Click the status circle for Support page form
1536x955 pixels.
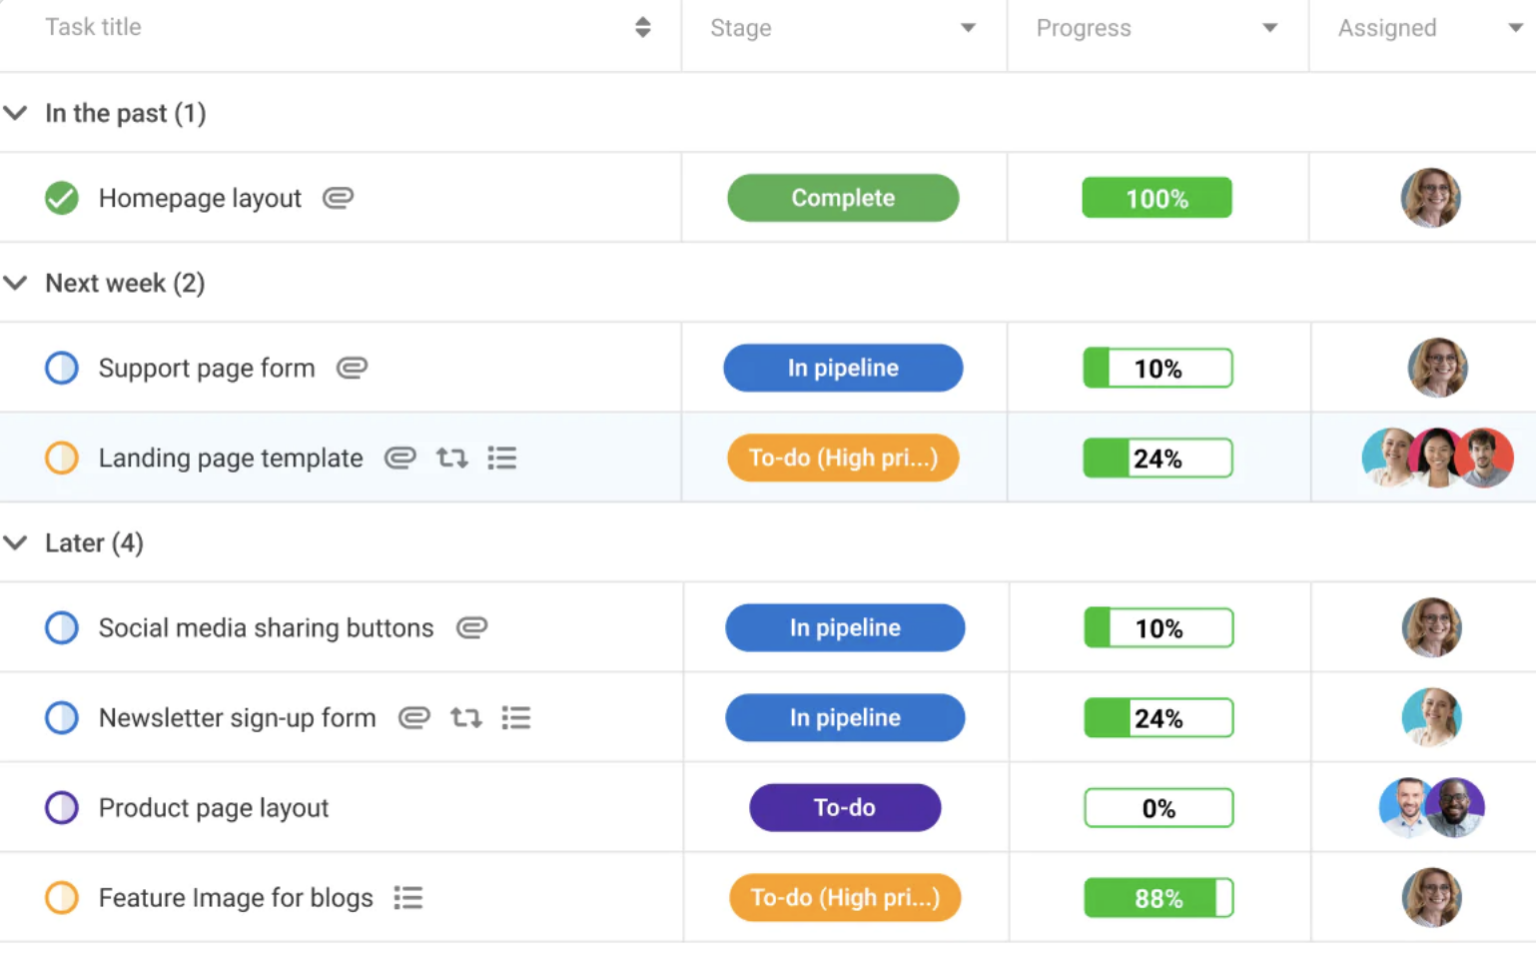61,368
